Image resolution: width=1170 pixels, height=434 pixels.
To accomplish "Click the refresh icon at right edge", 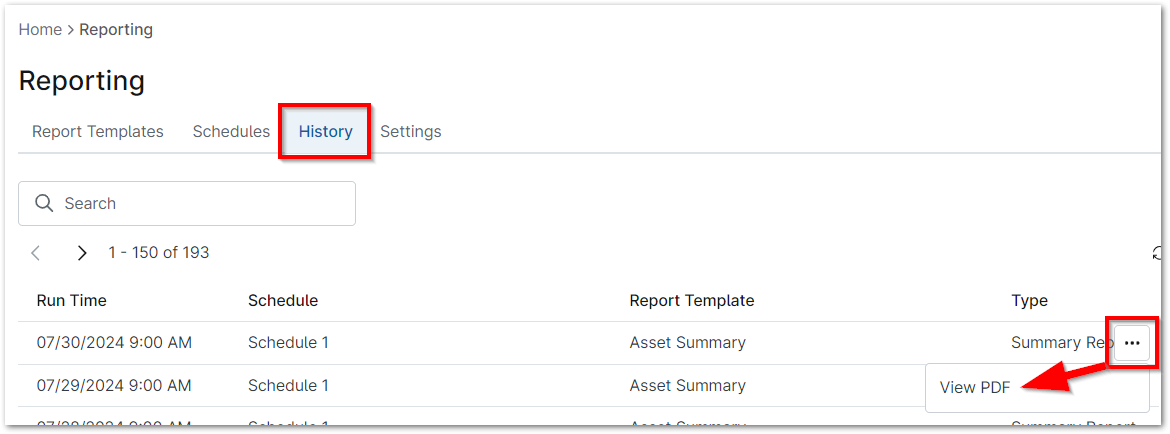I will pos(1159,254).
